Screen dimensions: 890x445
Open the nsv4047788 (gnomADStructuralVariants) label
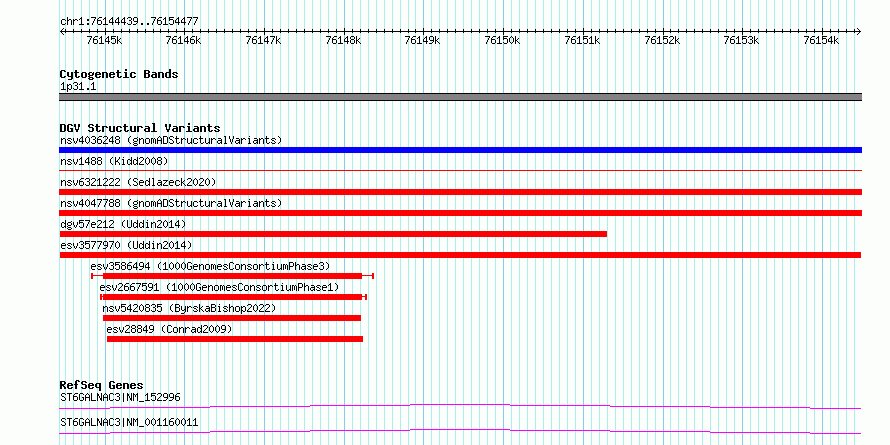coord(171,203)
